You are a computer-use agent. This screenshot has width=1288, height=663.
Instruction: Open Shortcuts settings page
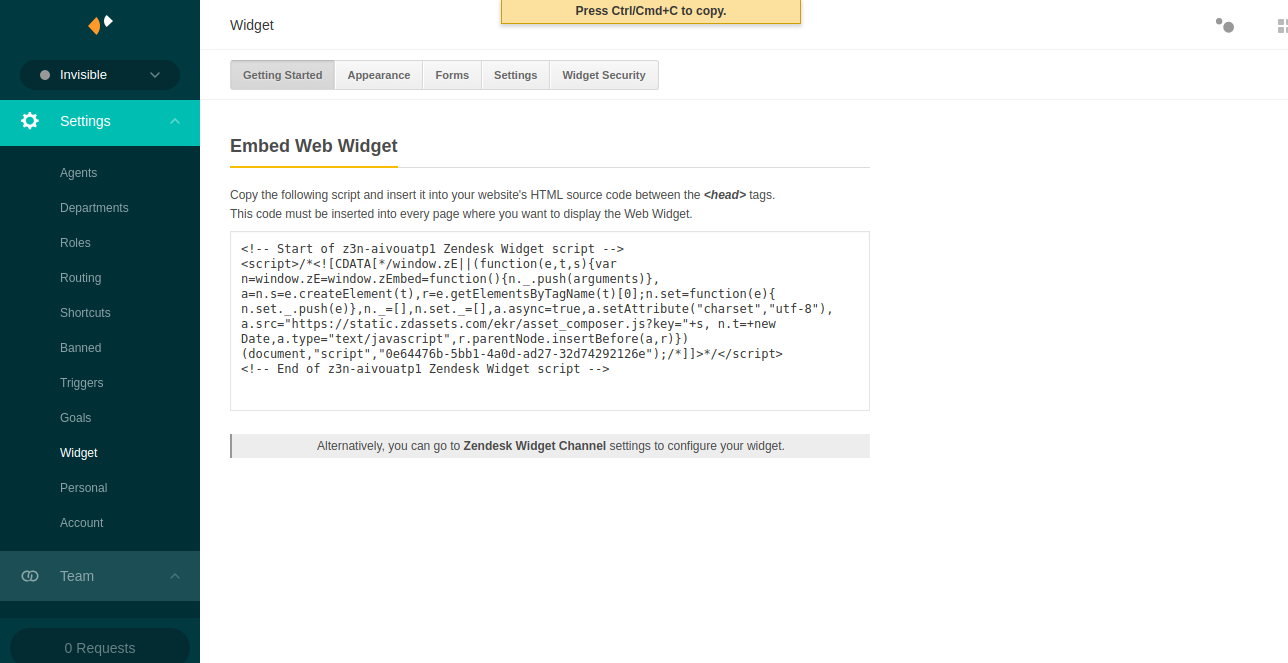pos(85,313)
